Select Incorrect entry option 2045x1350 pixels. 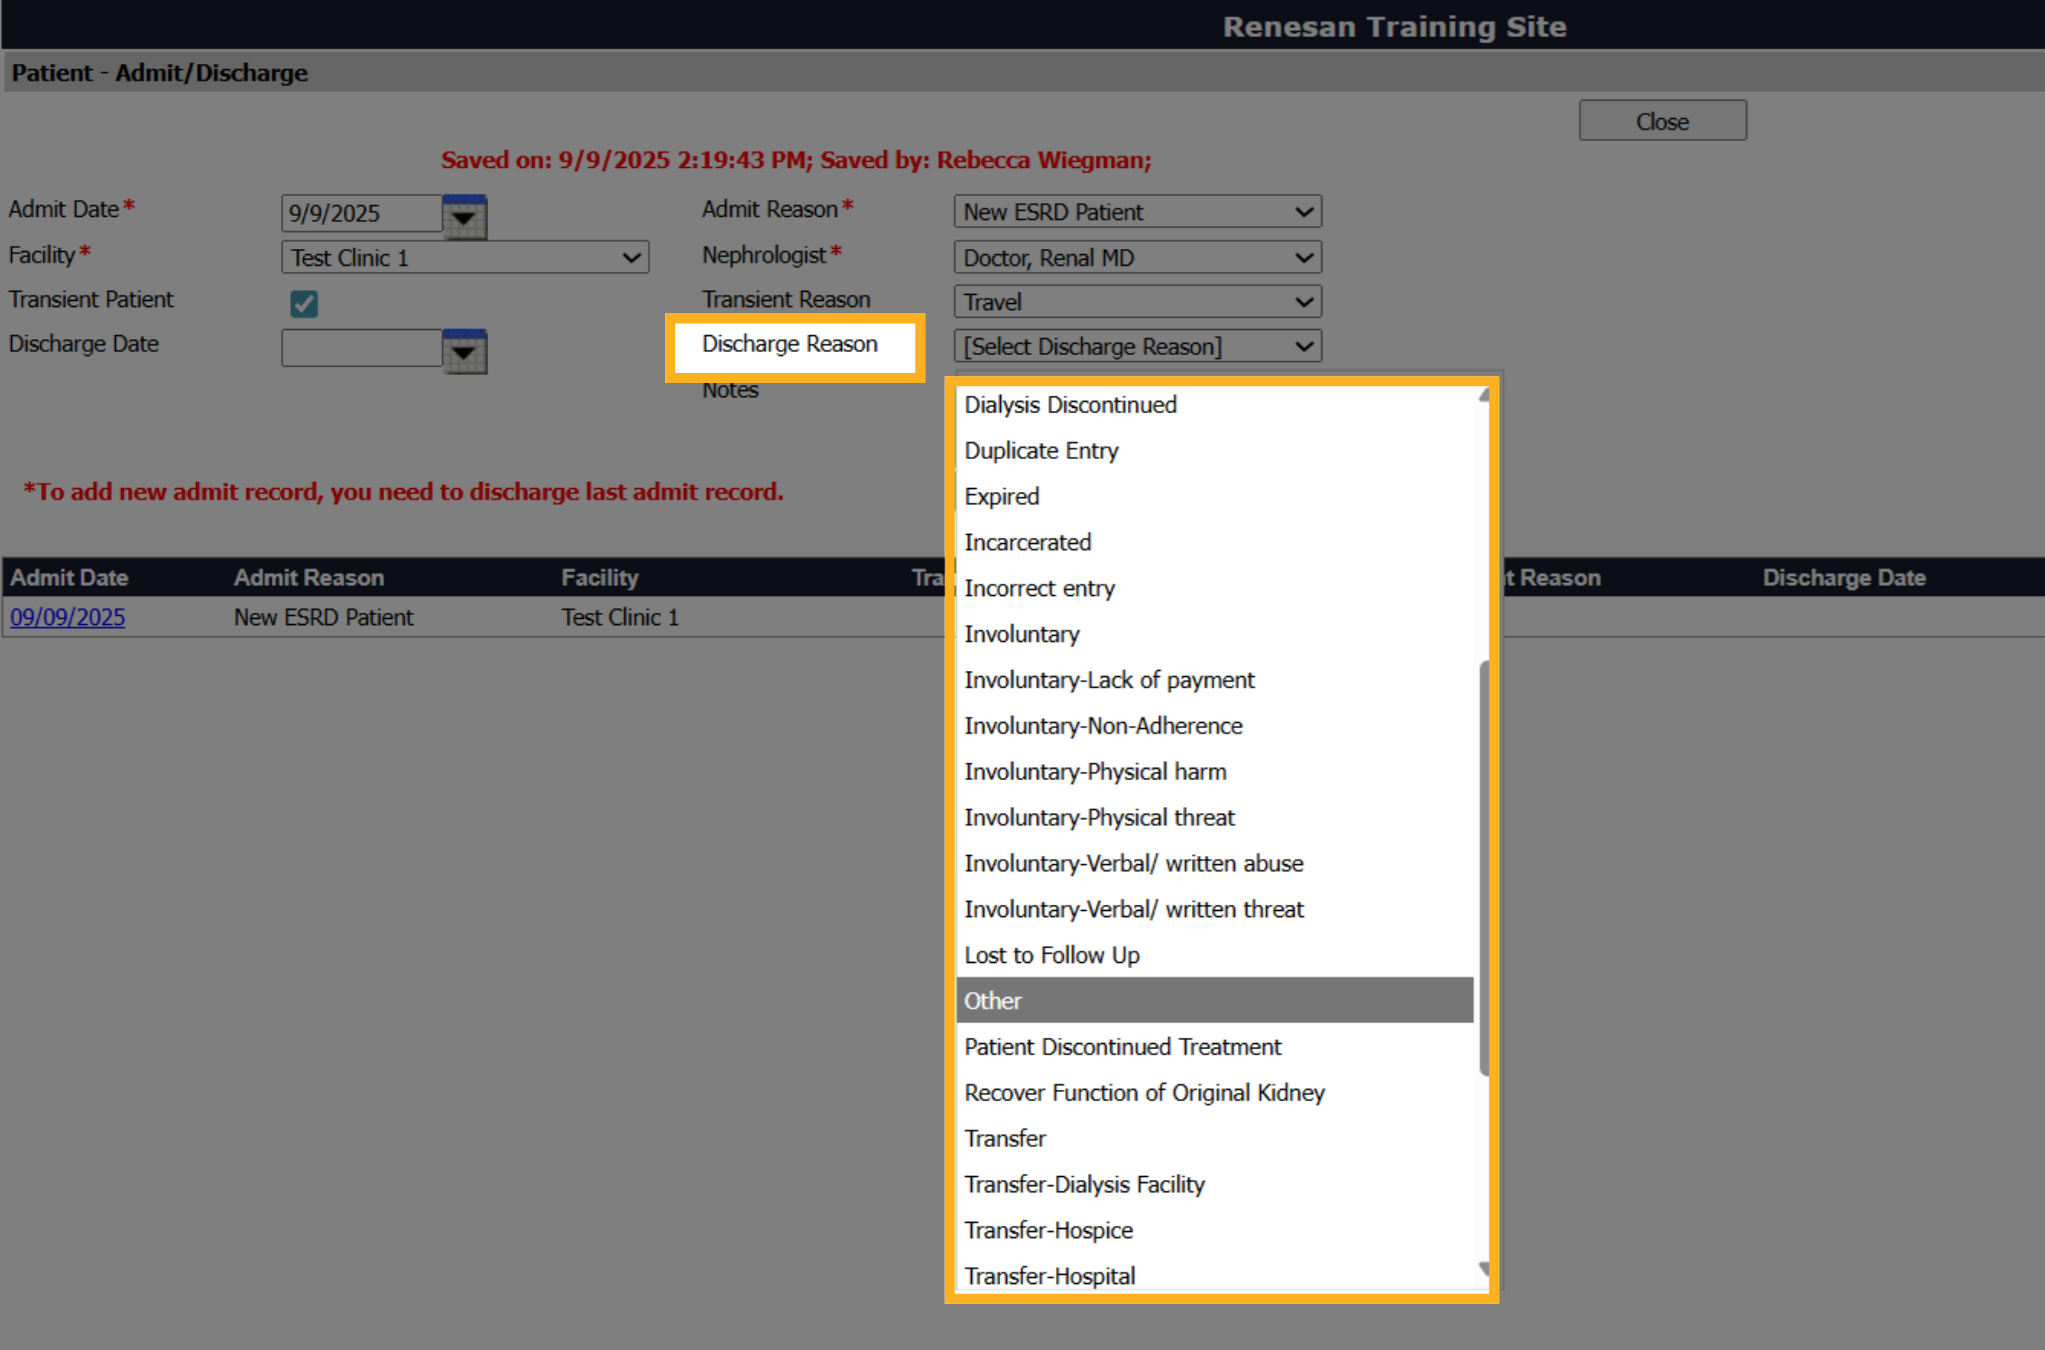(x=1215, y=589)
